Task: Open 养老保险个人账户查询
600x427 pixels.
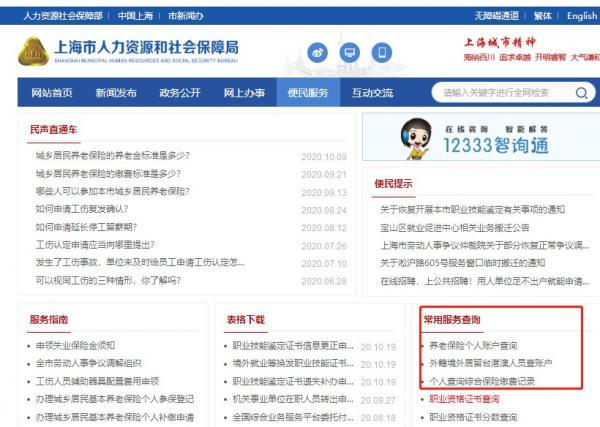Action: [x=473, y=346]
